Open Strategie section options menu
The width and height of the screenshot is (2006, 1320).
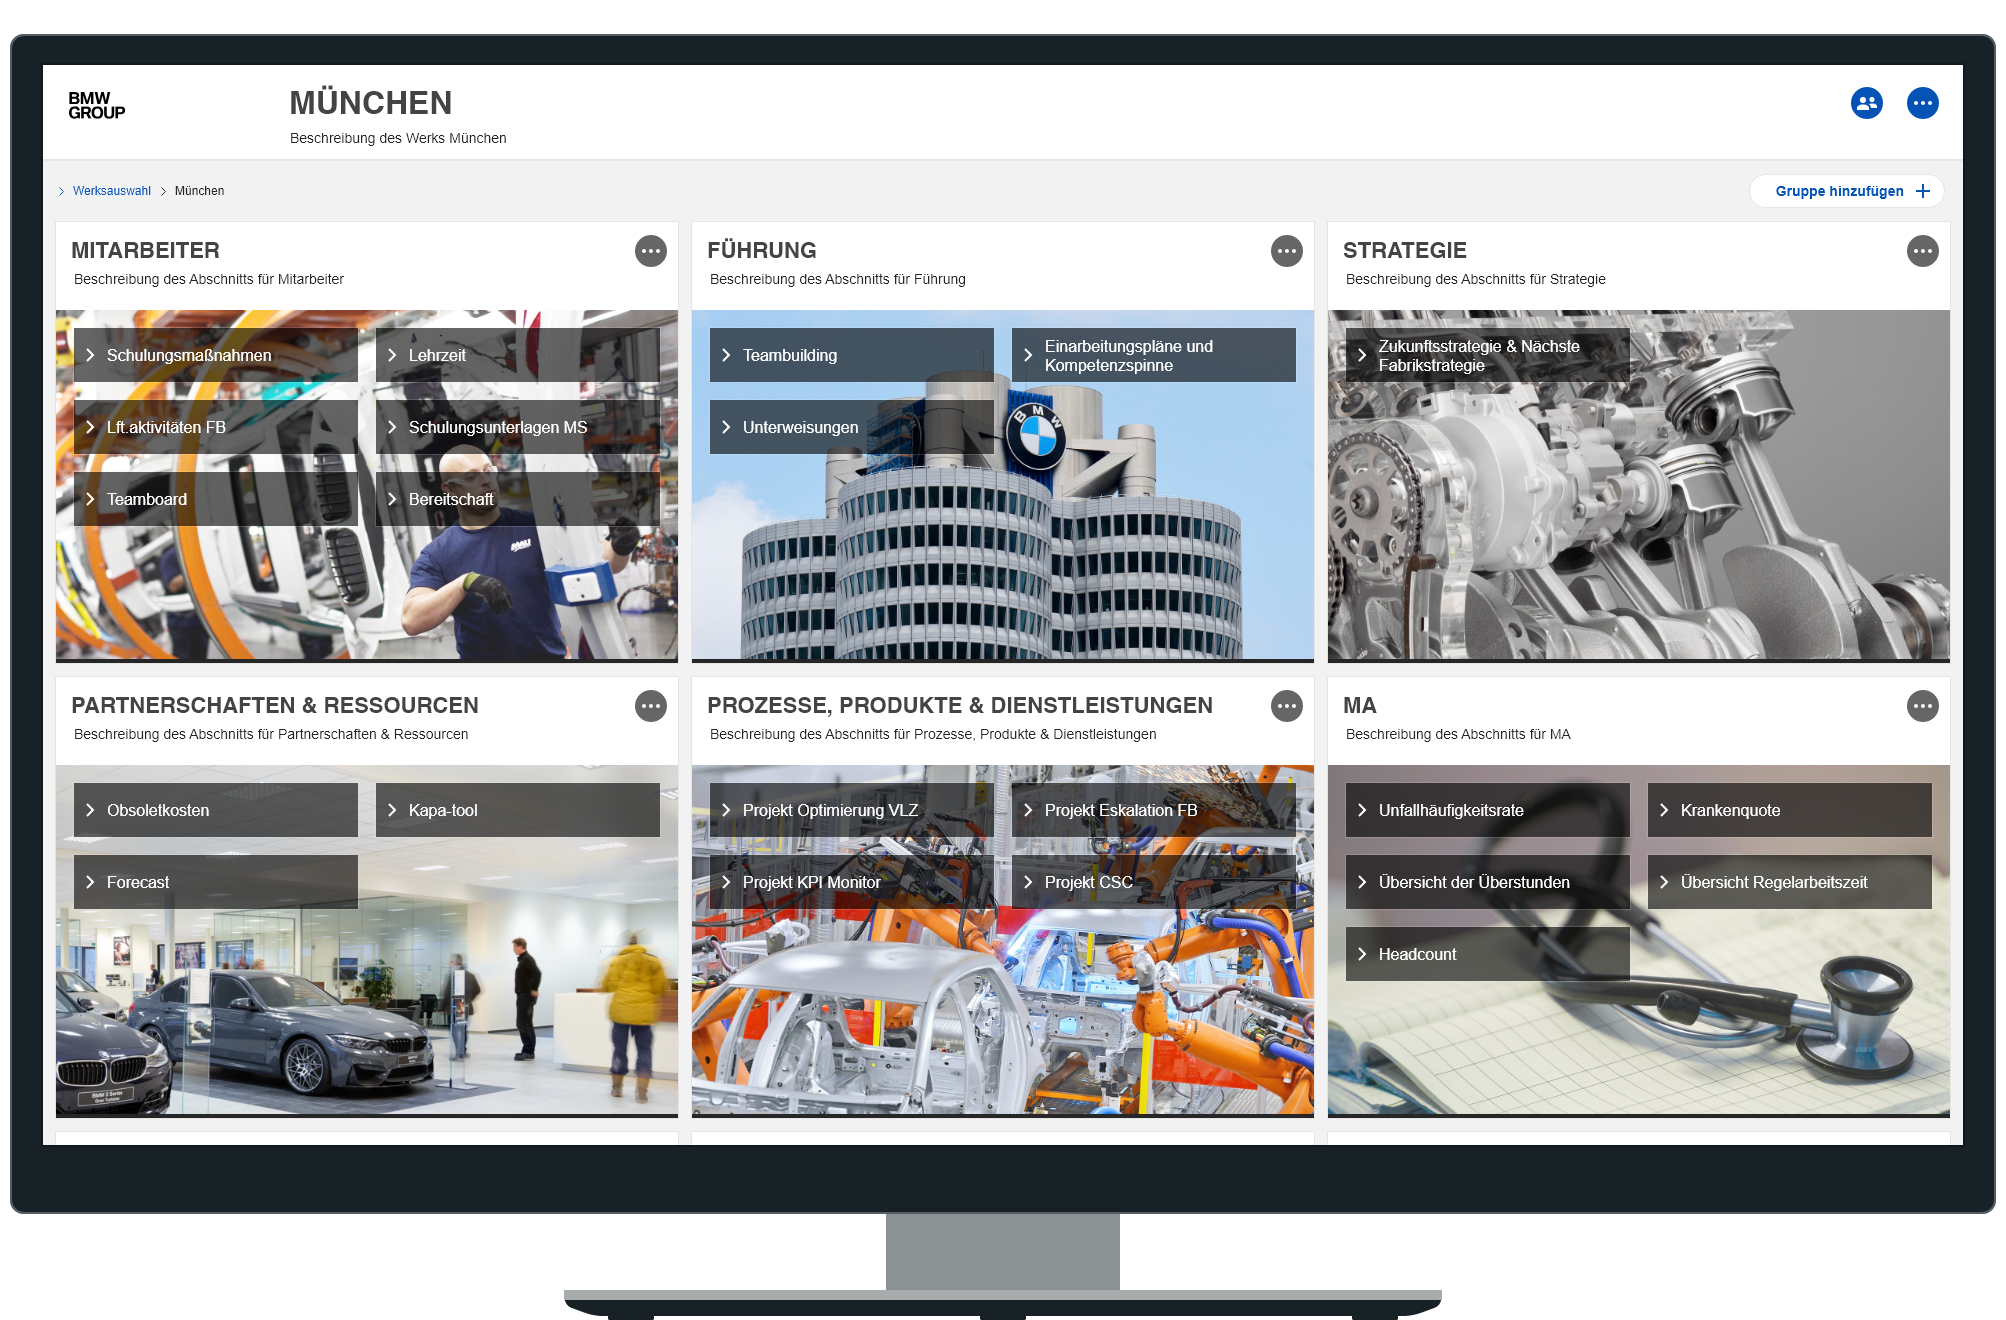1922,251
